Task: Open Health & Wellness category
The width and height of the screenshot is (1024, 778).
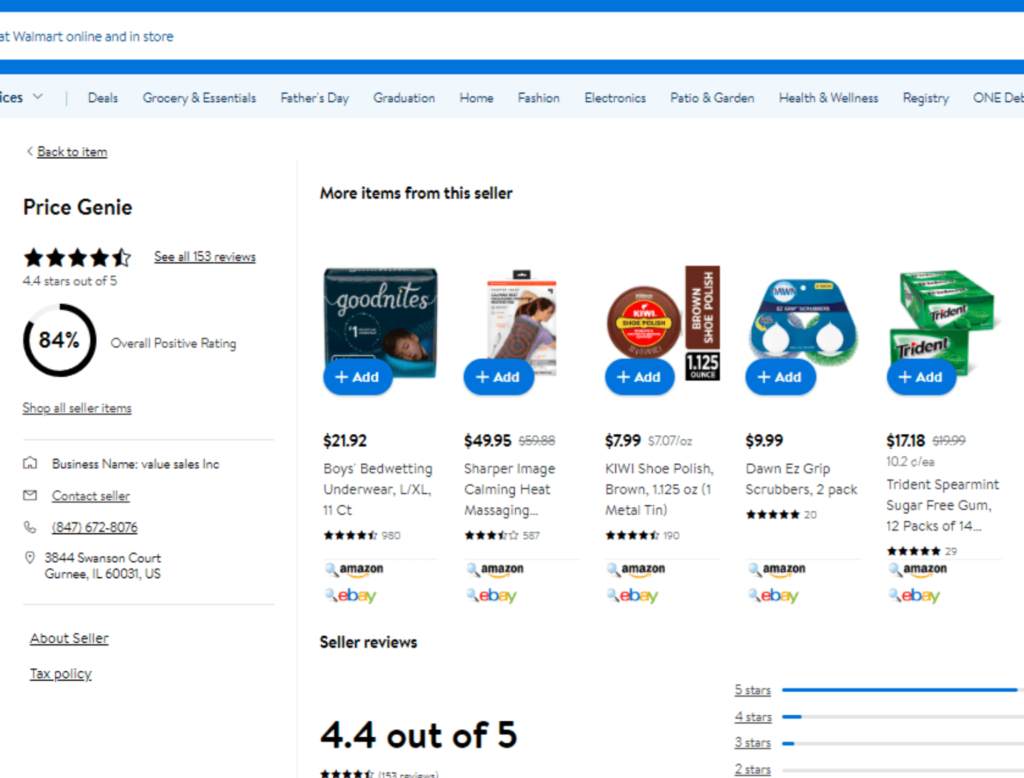Action: [x=829, y=98]
